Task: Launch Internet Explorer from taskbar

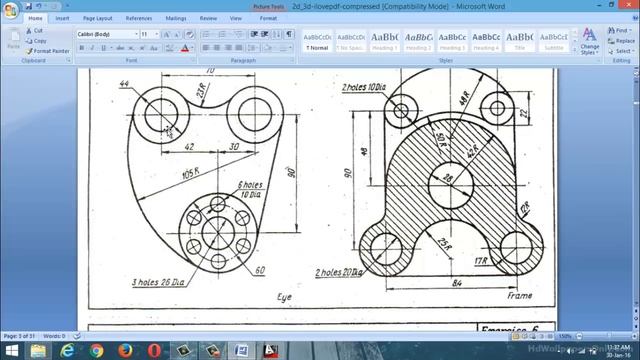Action: (x=67, y=351)
